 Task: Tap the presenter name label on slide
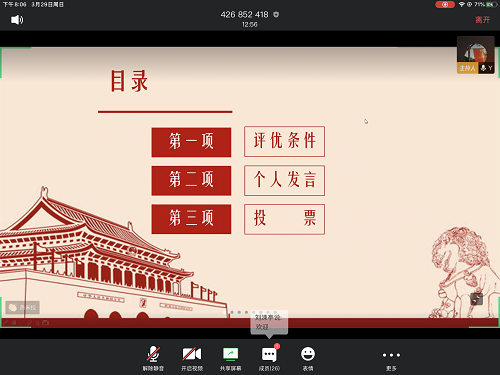[23, 307]
